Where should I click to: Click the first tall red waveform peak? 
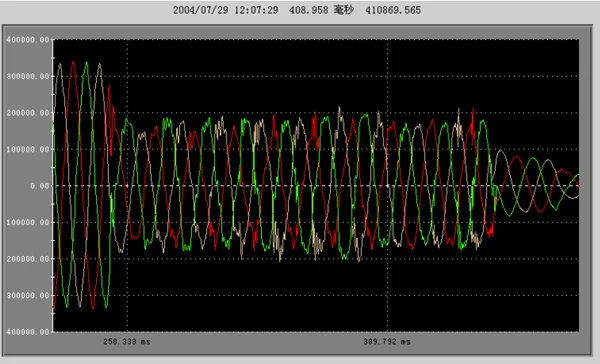73,63
